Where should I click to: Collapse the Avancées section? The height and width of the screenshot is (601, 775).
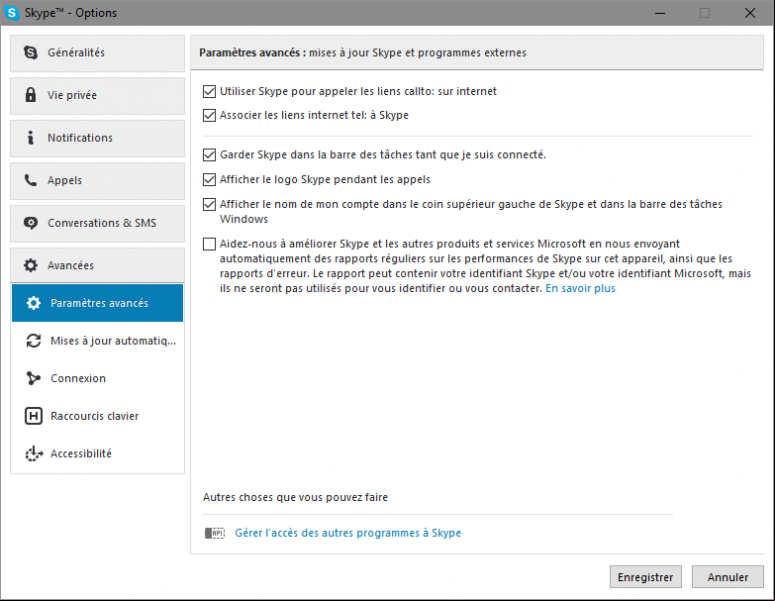click(x=97, y=265)
